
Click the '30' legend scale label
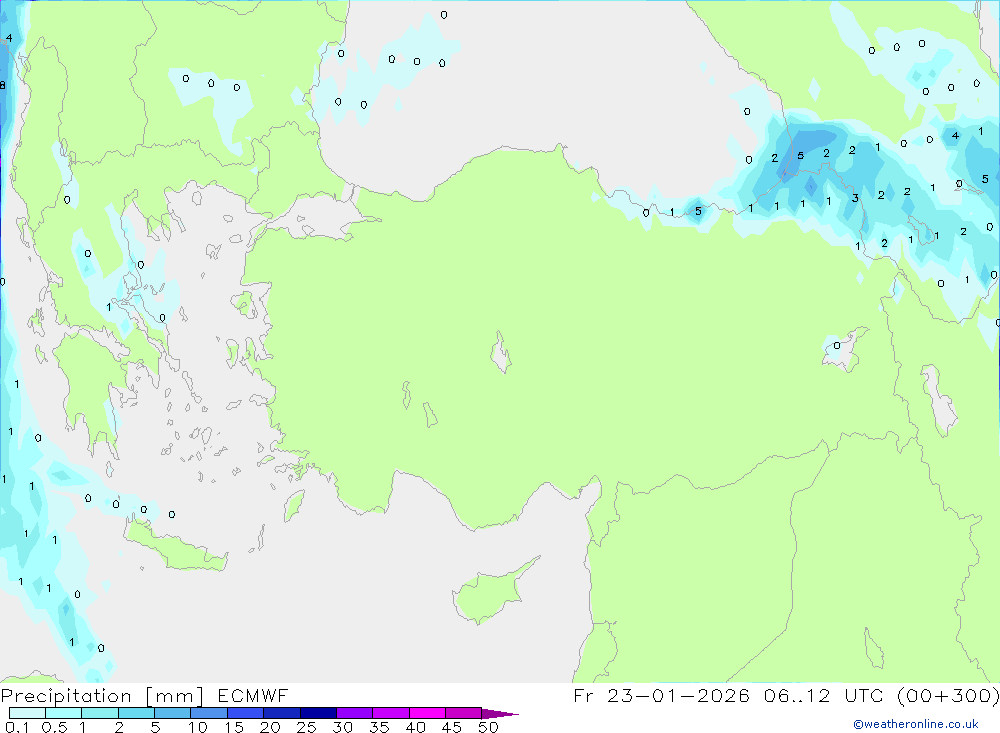pyautogui.click(x=342, y=727)
